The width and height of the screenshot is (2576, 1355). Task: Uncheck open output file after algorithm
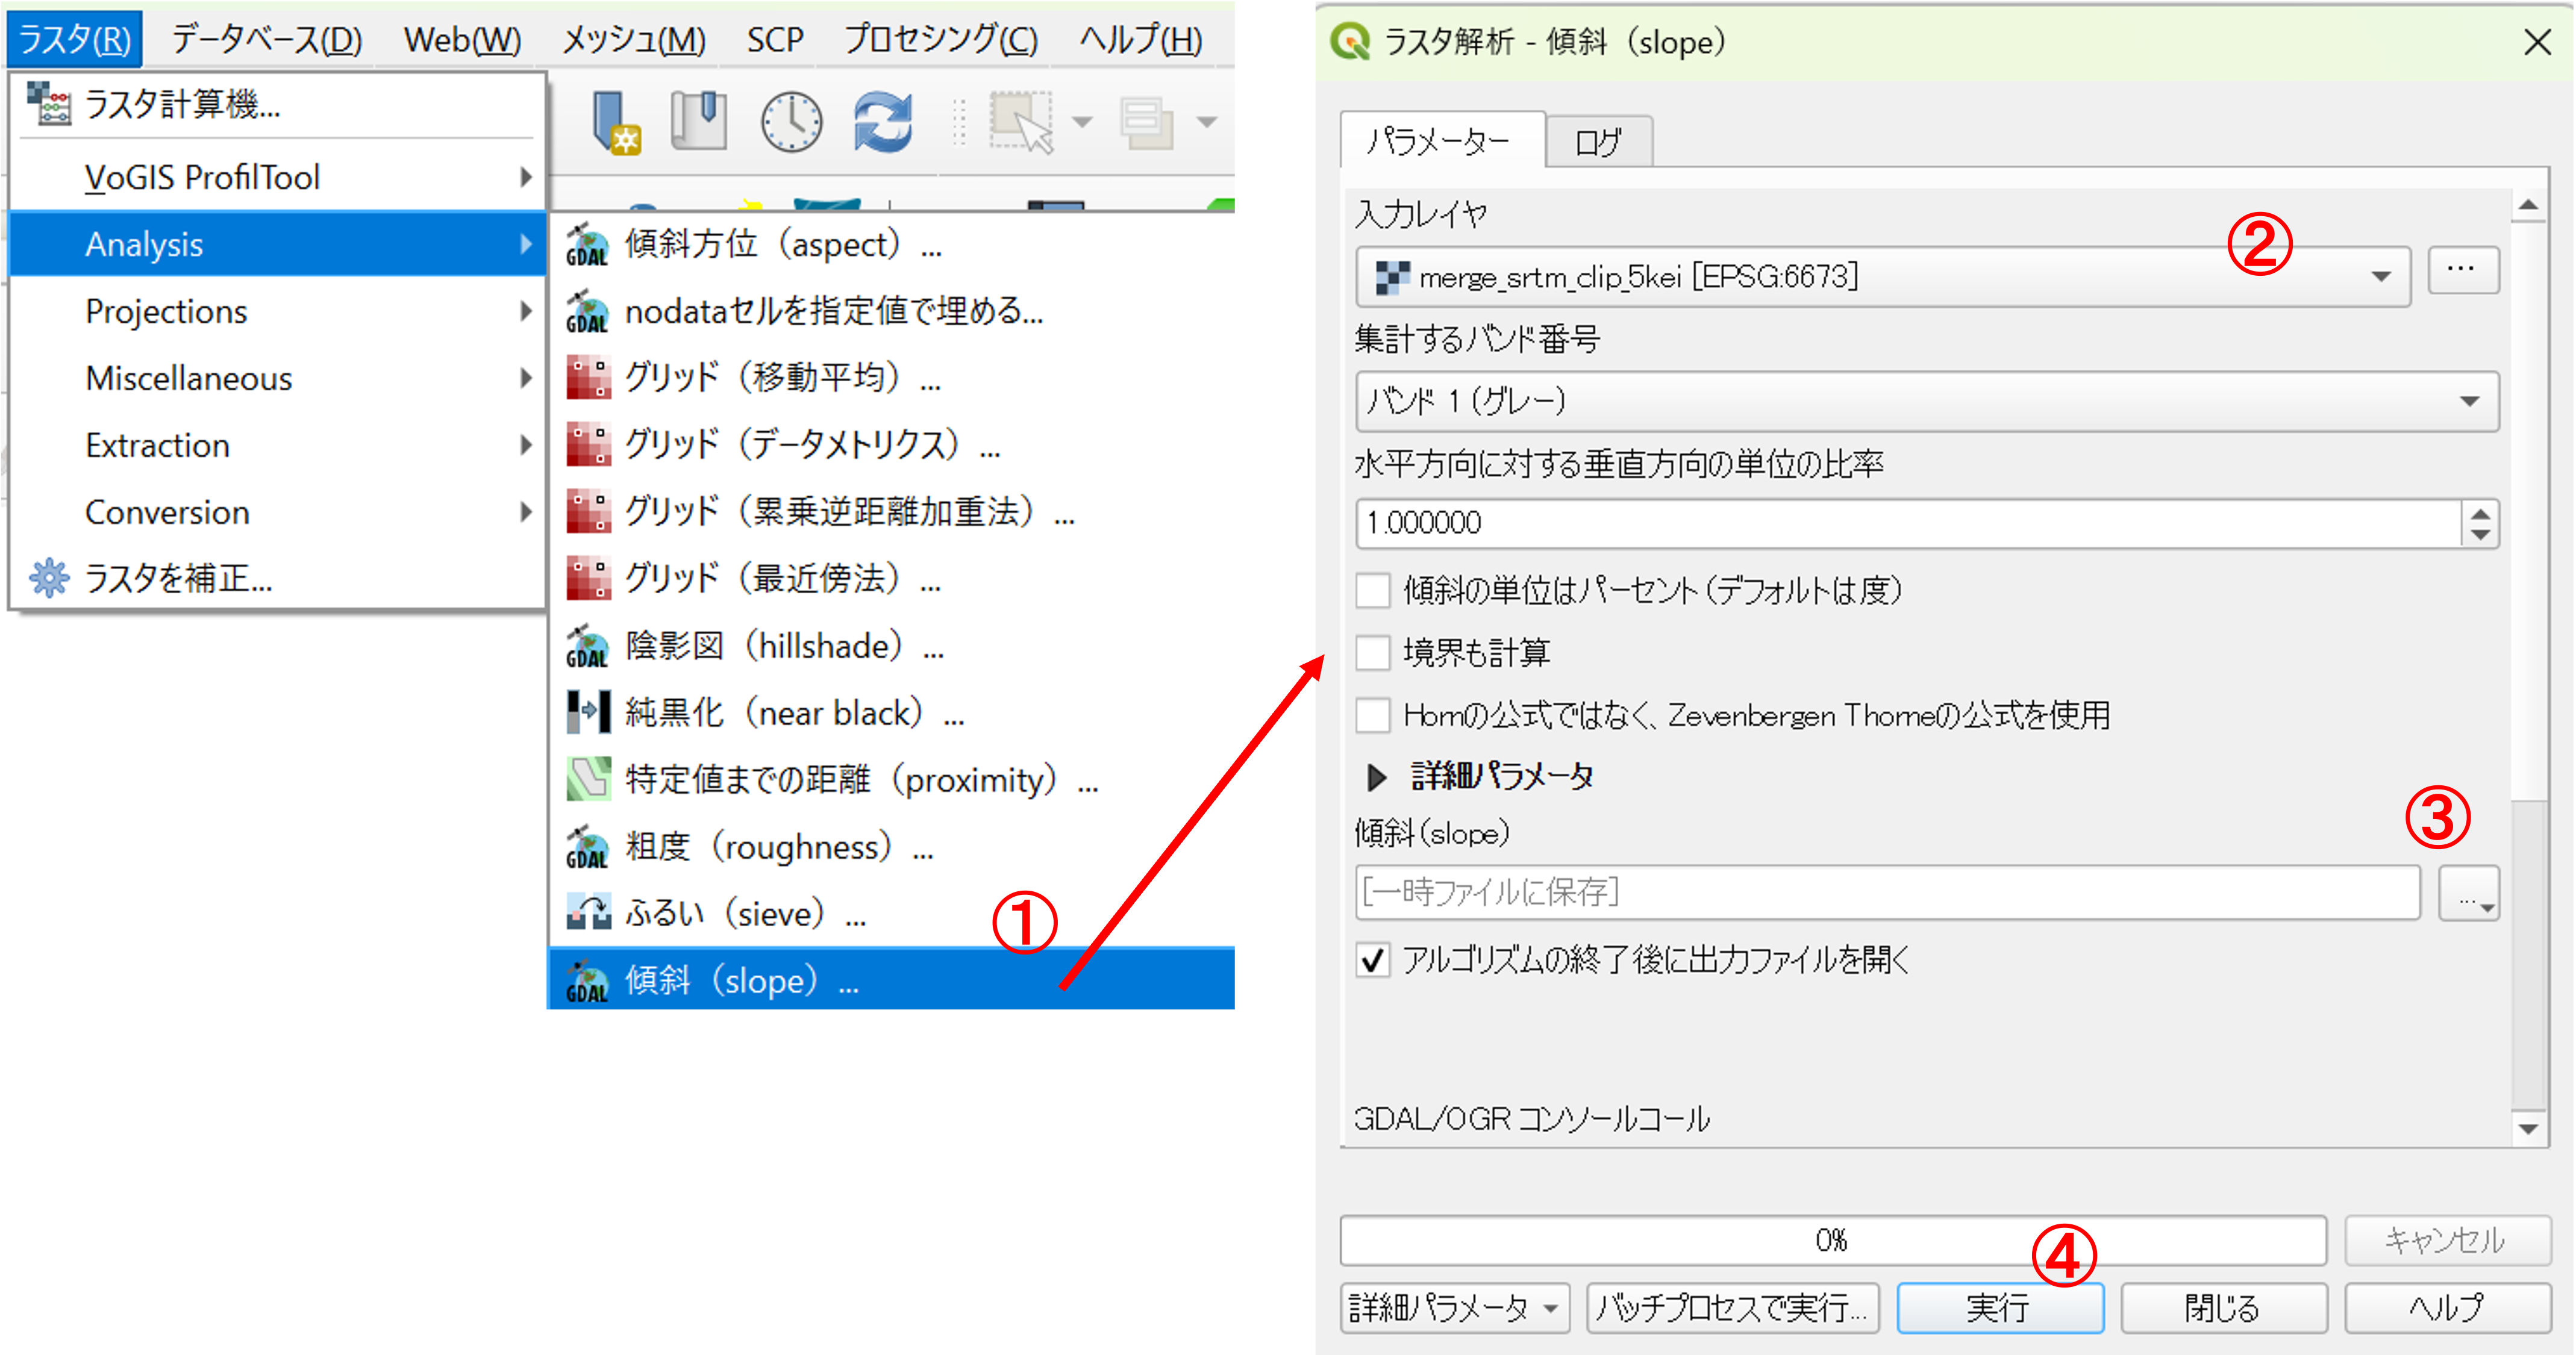point(1373,960)
